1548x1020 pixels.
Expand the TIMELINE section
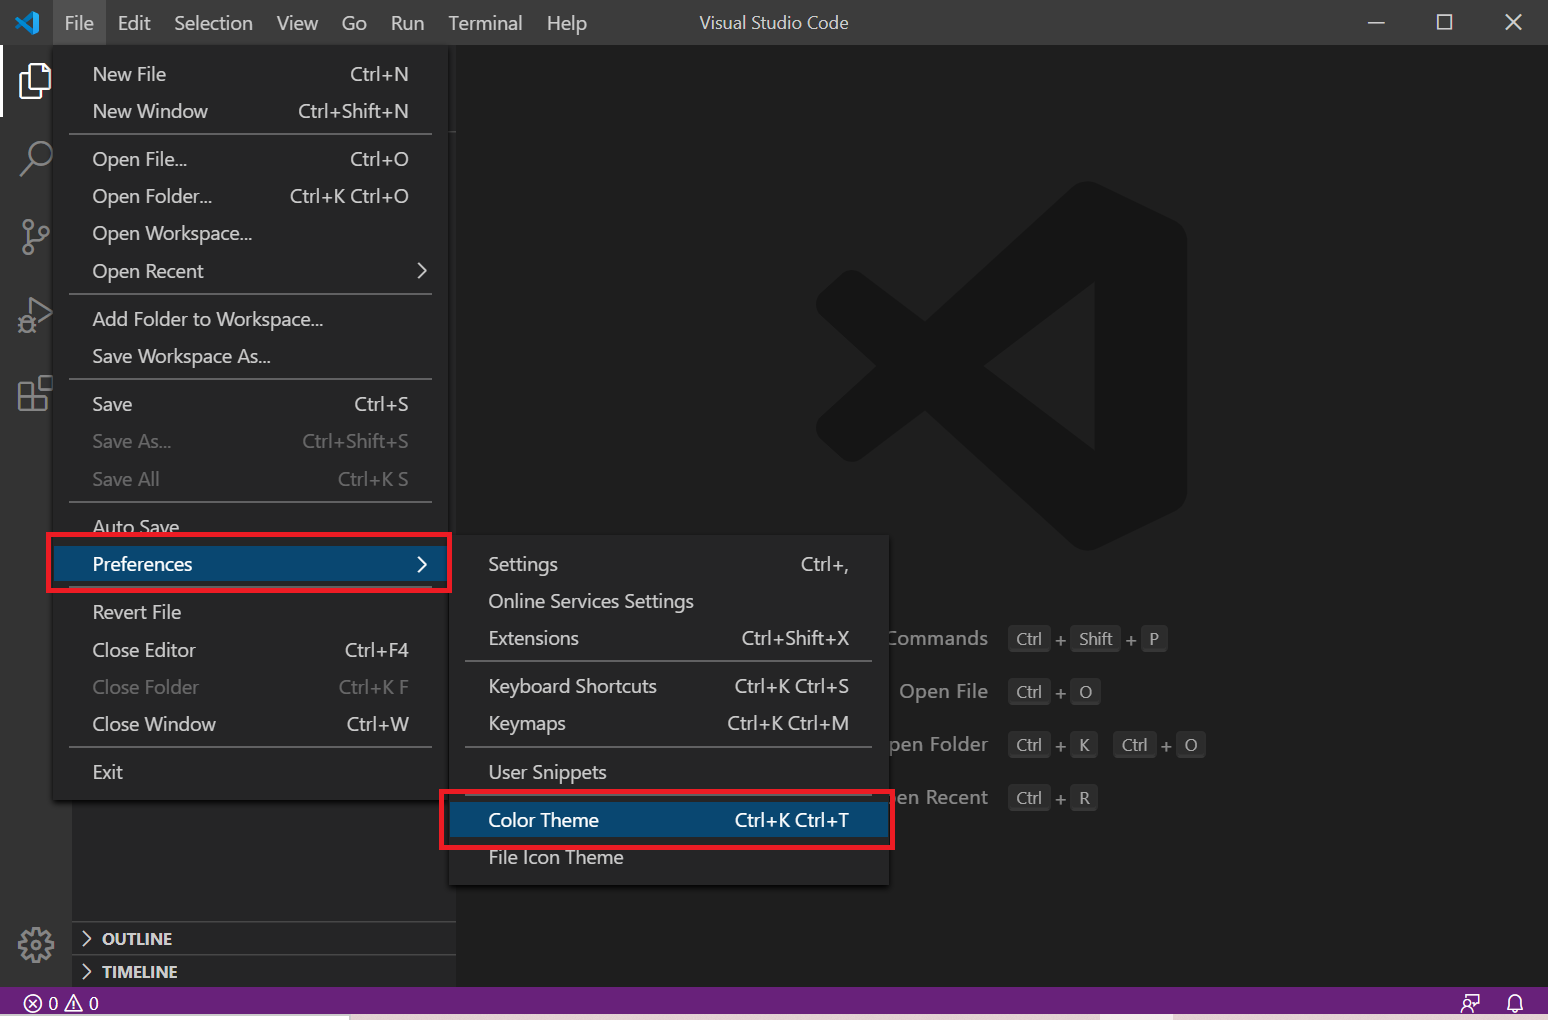click(x=264, y=971)
